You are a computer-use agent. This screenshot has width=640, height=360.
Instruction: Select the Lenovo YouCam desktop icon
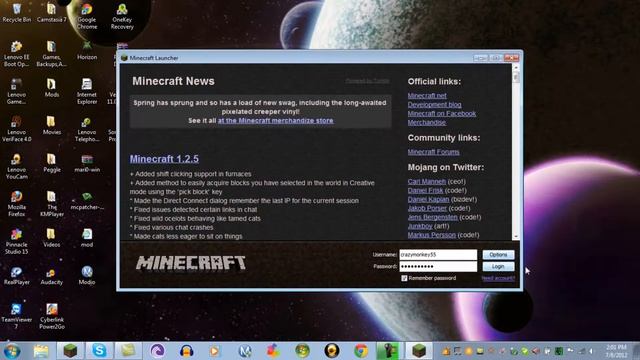pos(17,166)
